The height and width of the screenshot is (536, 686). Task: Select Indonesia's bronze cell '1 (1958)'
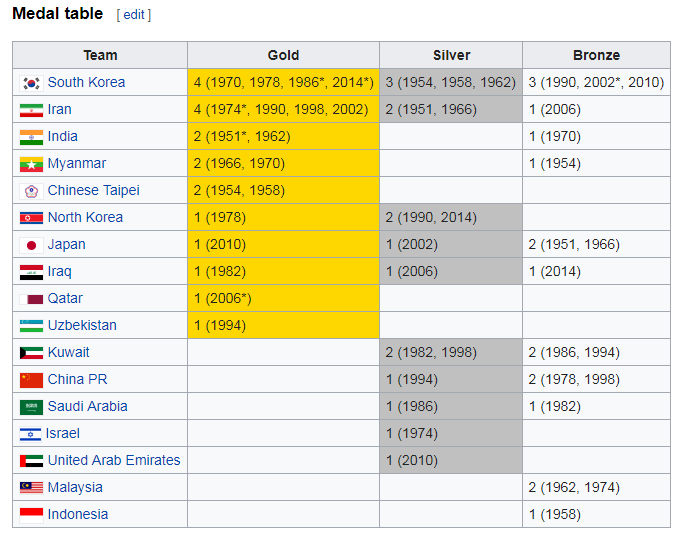pos(596,515)
